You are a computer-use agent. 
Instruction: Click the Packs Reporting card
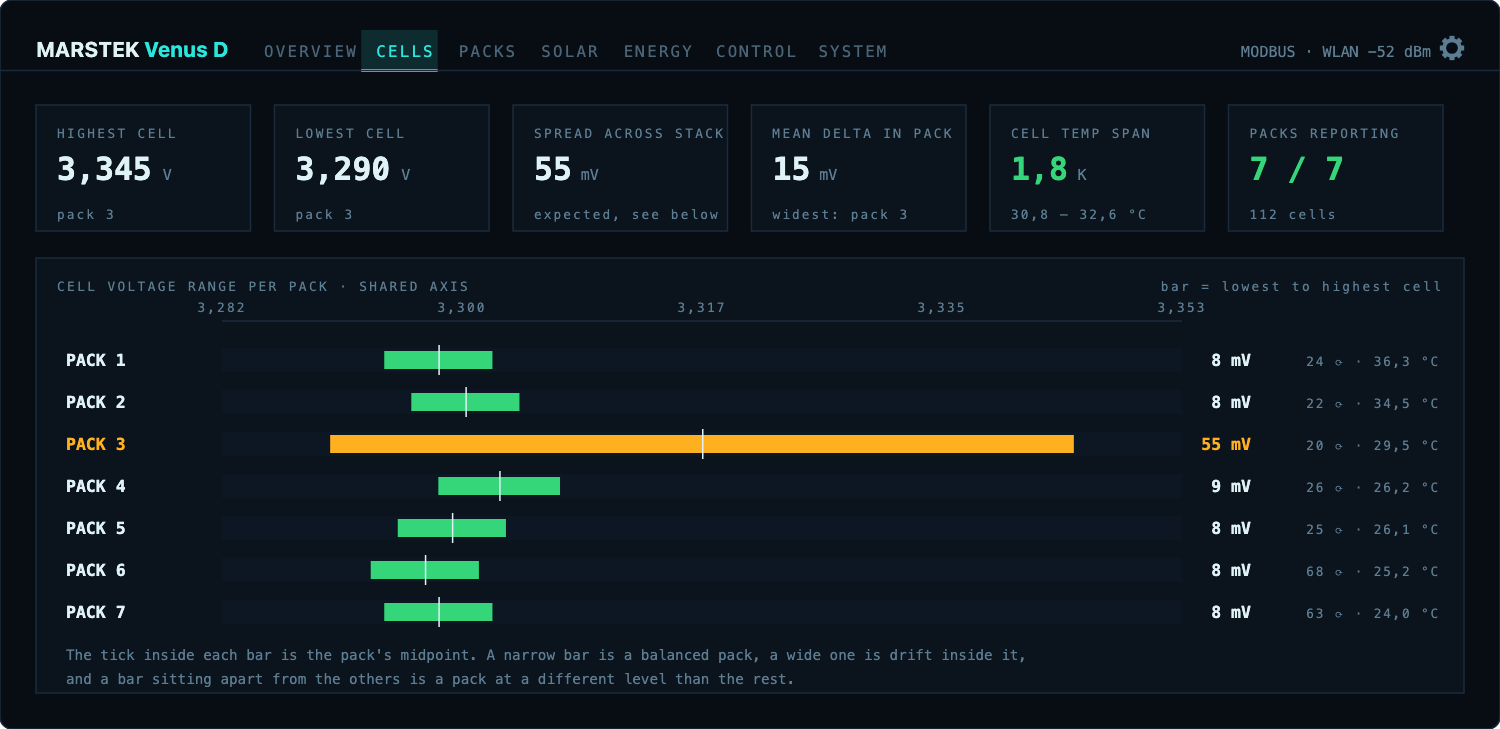(x=1336, y=168)
